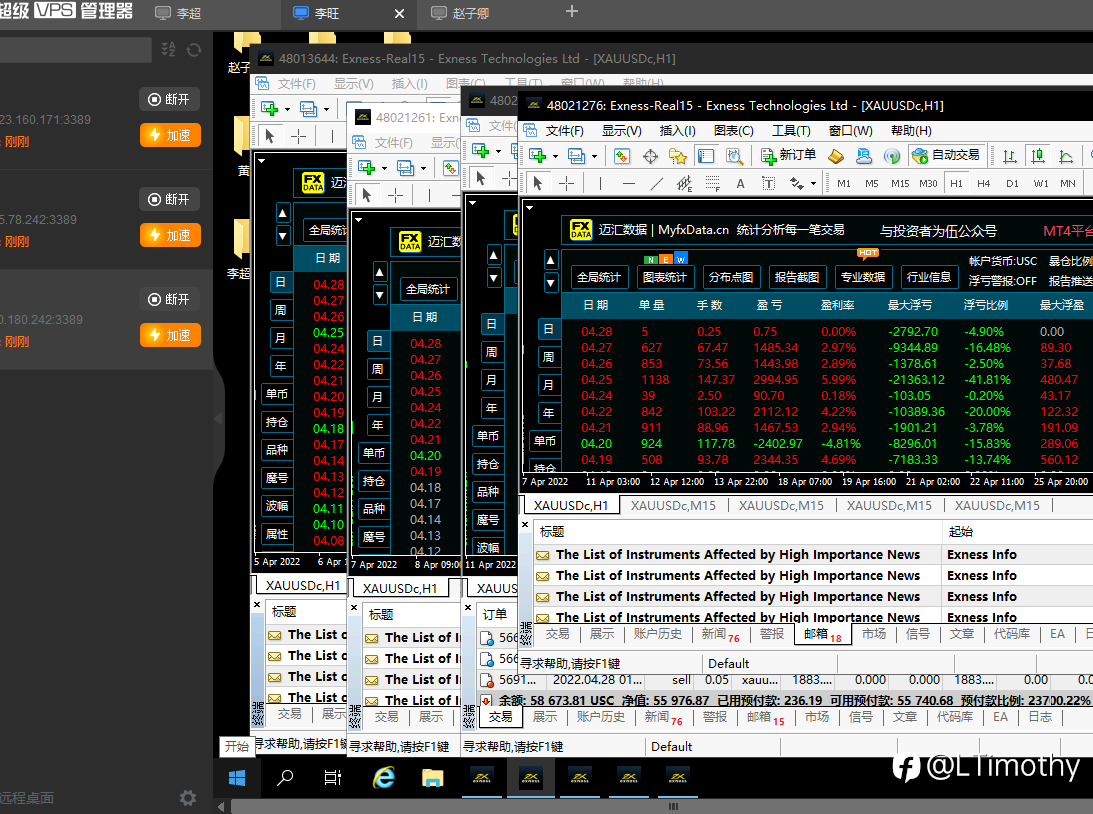The height and width of the screenshot is (814, 1093).
Task: Open the Data Window crosshair-circle icon
Action: click(x=650, y=156)
